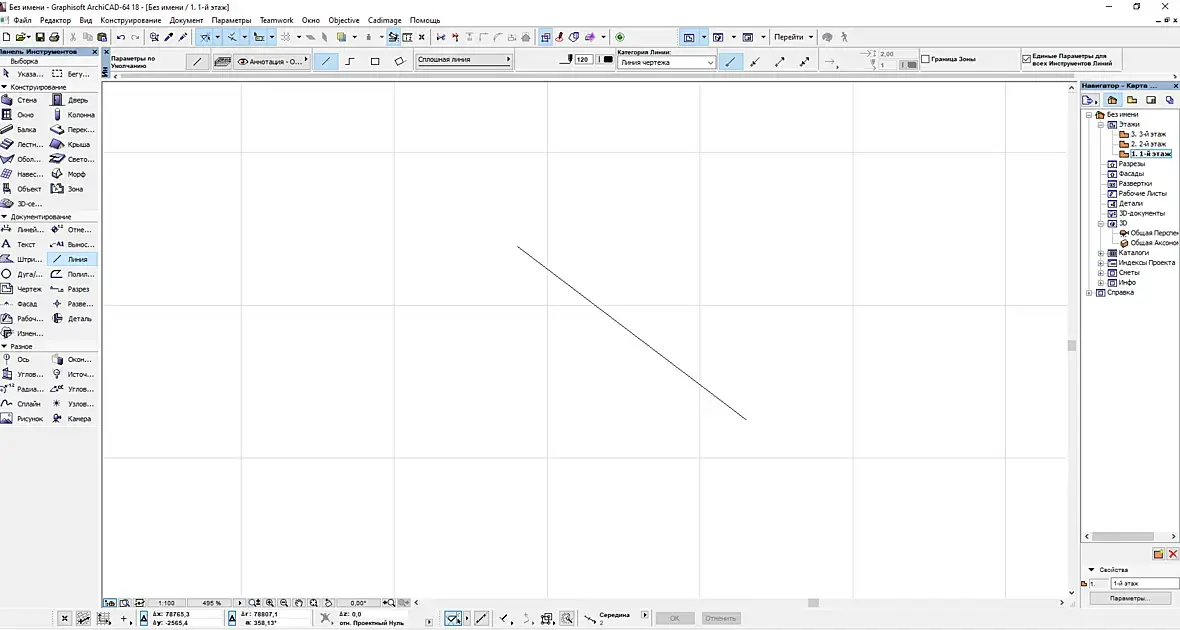Click the pen color swatch beside 120
Screen dimensions: 1180x630
tap(606, 59)
